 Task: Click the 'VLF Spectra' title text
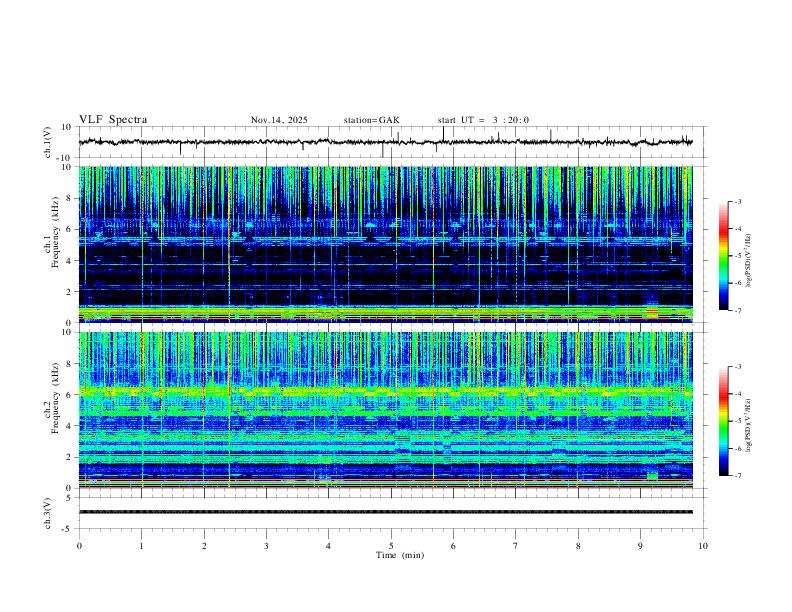tap(113, 120)
